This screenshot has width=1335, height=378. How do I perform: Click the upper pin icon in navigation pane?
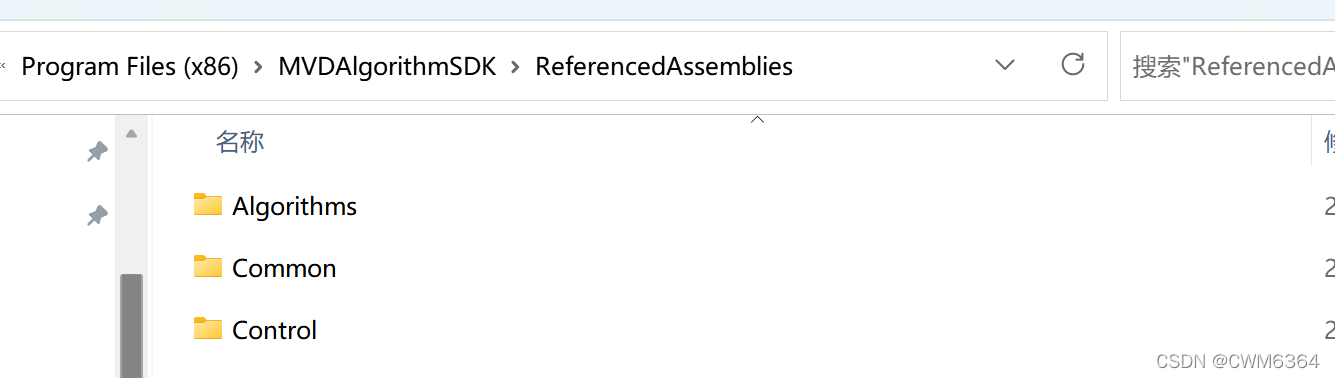coord(97,152)
